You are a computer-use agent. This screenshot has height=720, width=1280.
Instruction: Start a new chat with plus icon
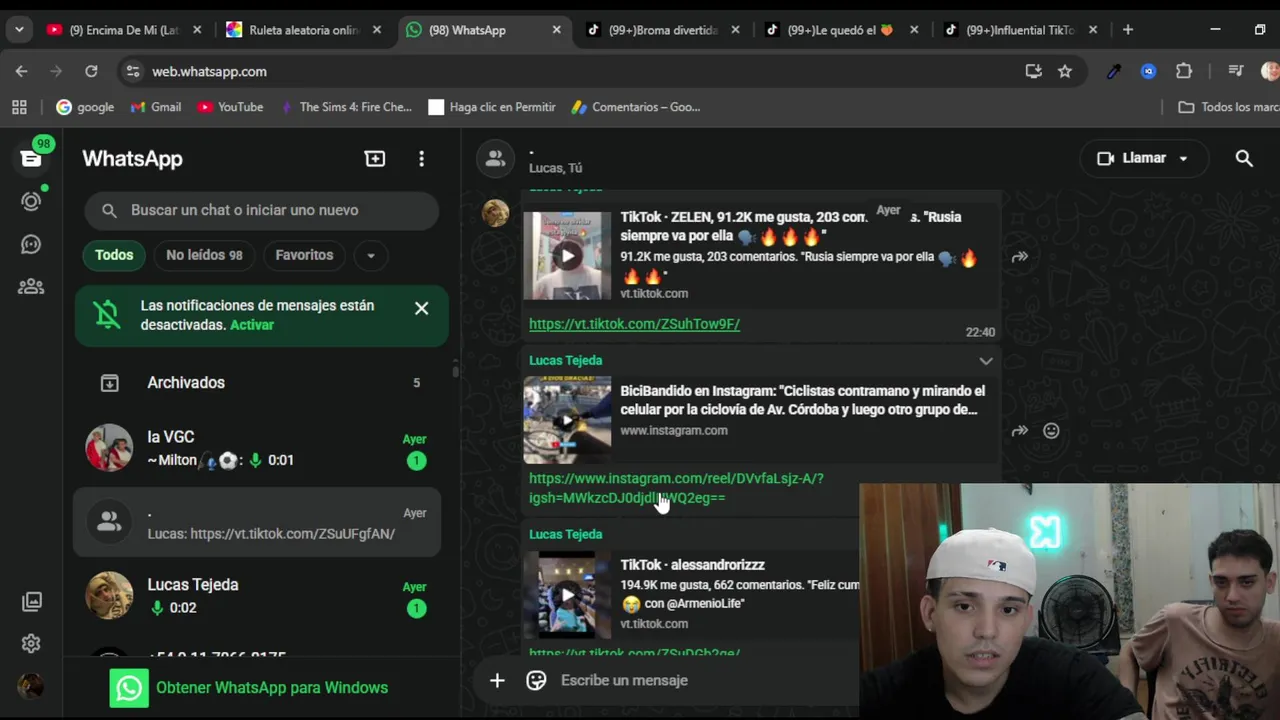click(x=375, y=158)
